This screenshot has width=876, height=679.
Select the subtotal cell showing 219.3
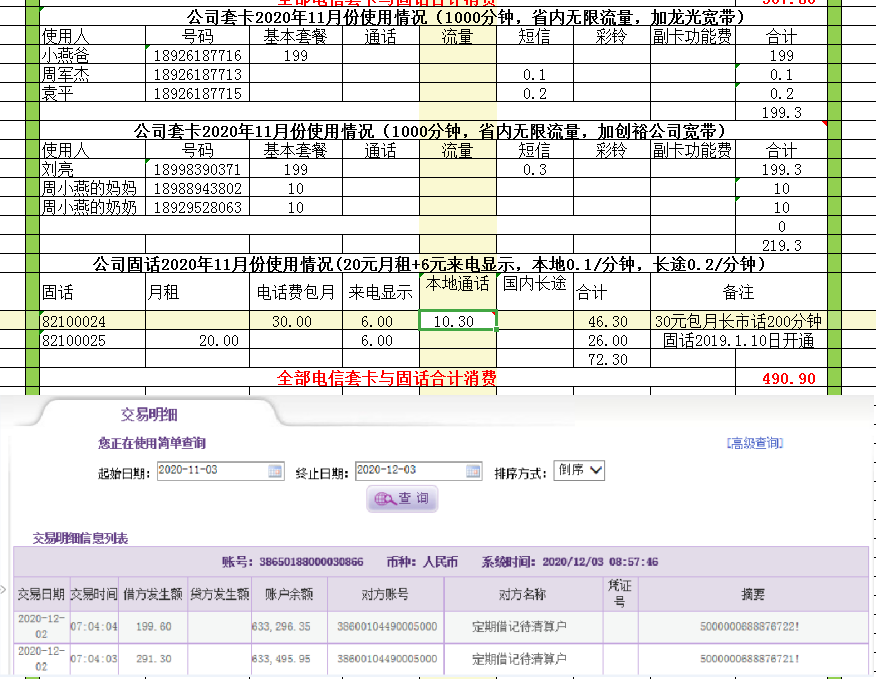pos(781,245)
